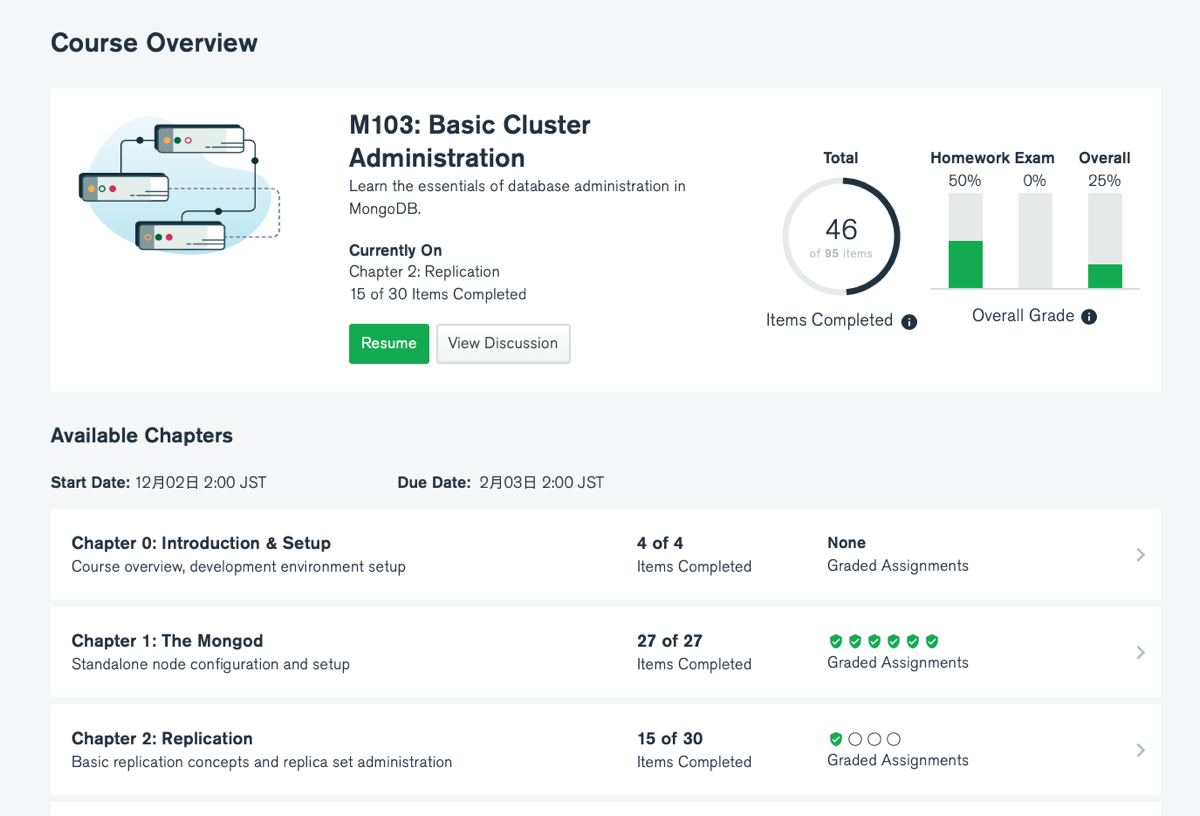This screenshot has height=816, width=1200.
Task: Click the M103: Basic Cluster Administration title
Action: pos(470,141)
